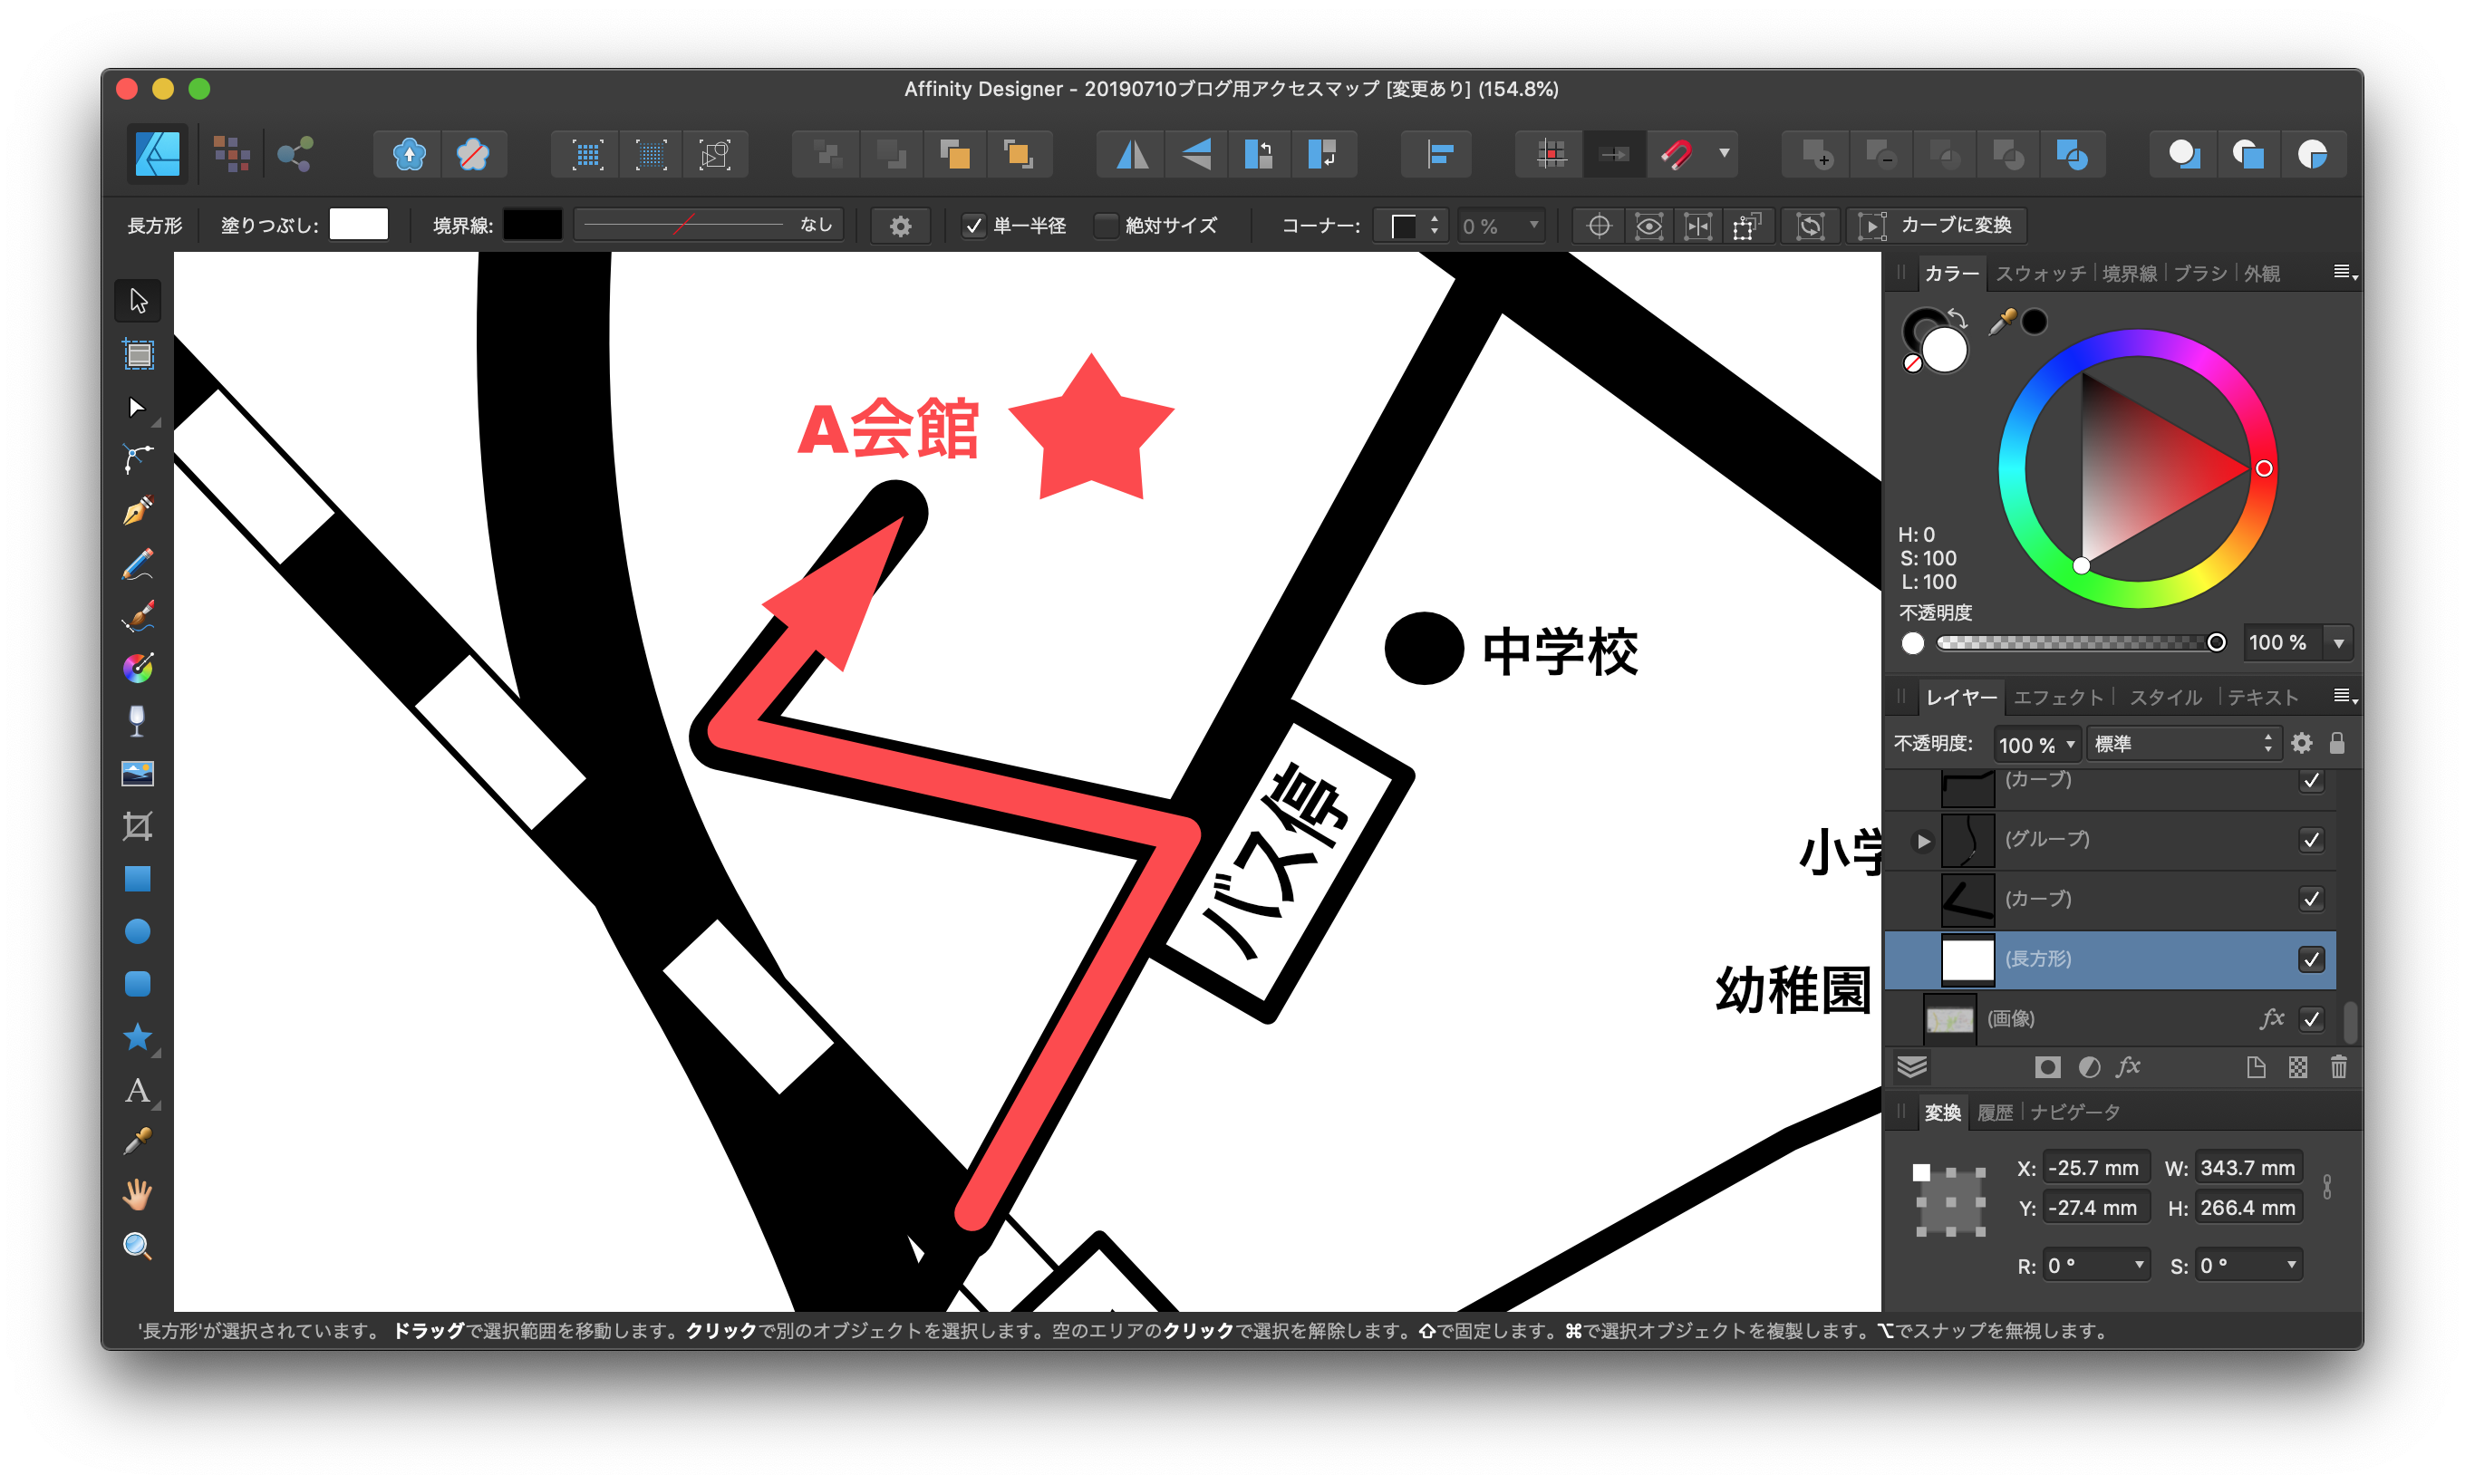Hide the (グループ) layer visibility checkbox
The height and width of the screenshot is (1484, 2465).
click(2311, 839)
